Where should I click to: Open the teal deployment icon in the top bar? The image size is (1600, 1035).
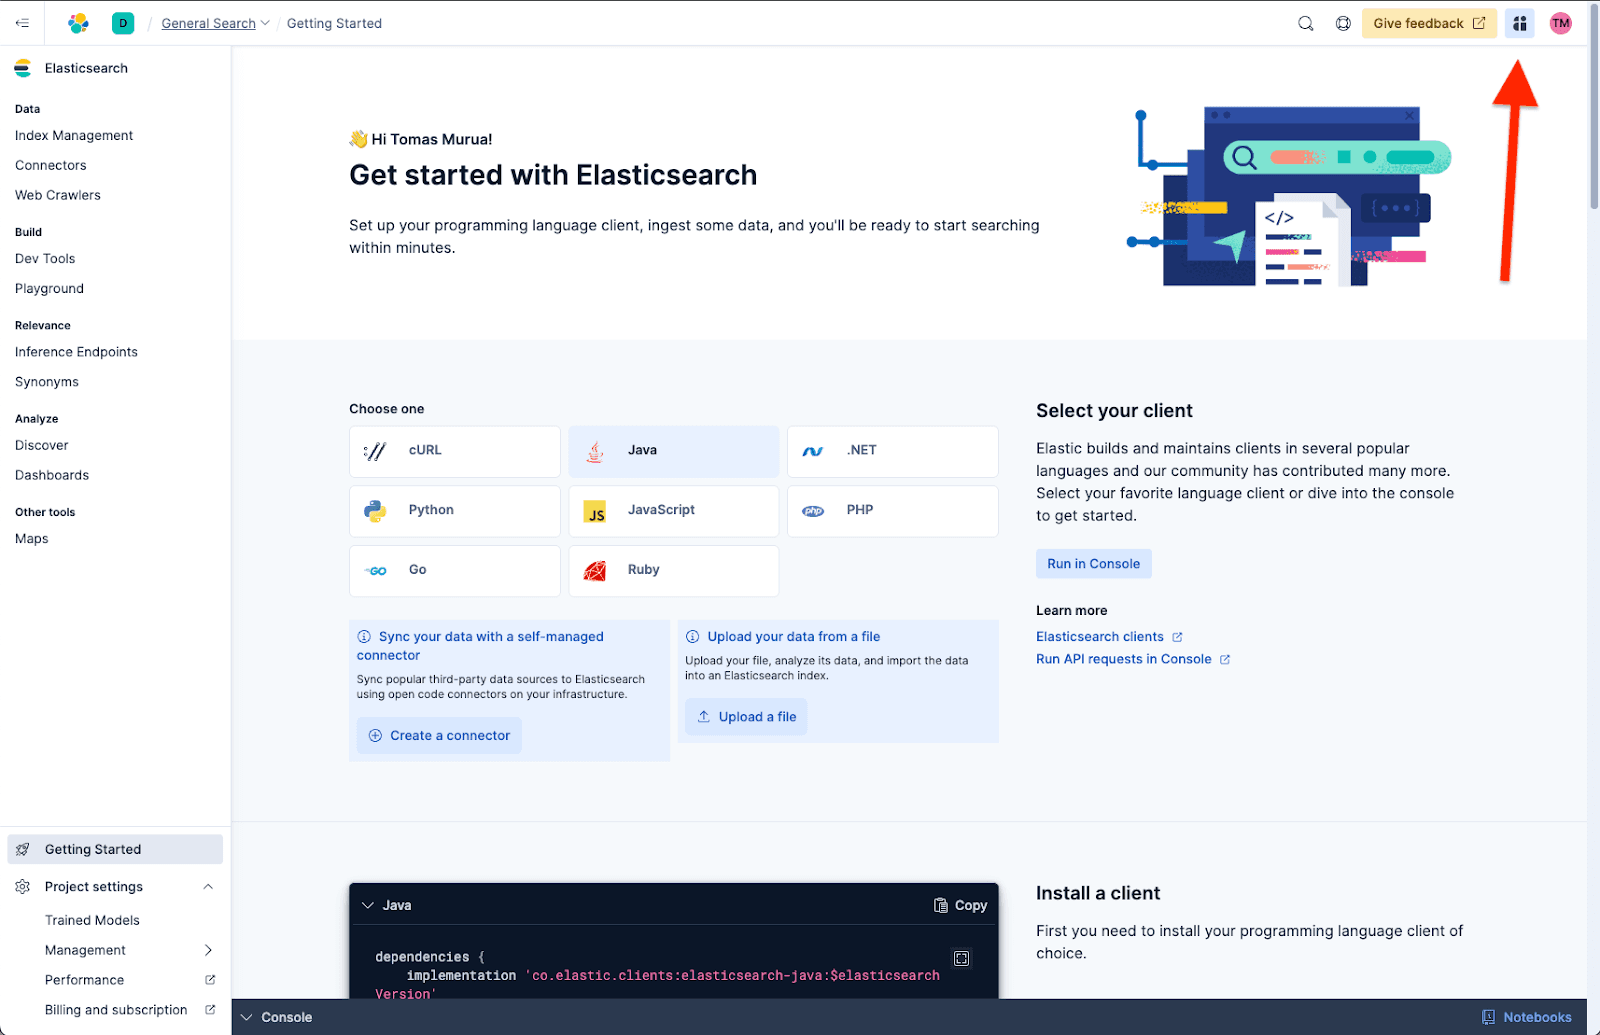(122, 22)
